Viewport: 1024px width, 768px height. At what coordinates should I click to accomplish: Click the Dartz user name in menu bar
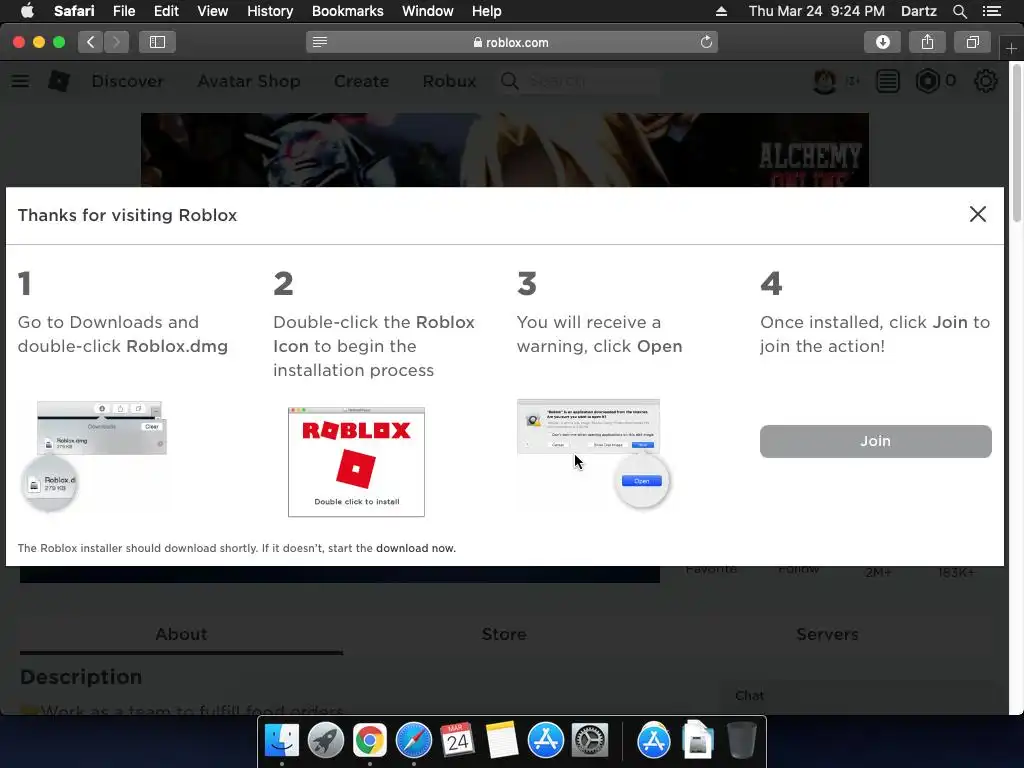[x=918, y=11]
